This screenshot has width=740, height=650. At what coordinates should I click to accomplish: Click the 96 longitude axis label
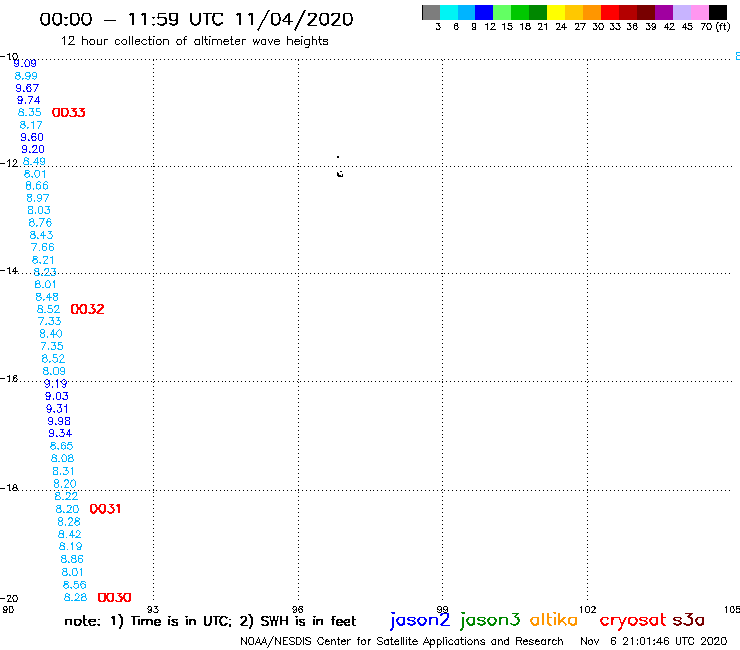[x=297, y=609]
